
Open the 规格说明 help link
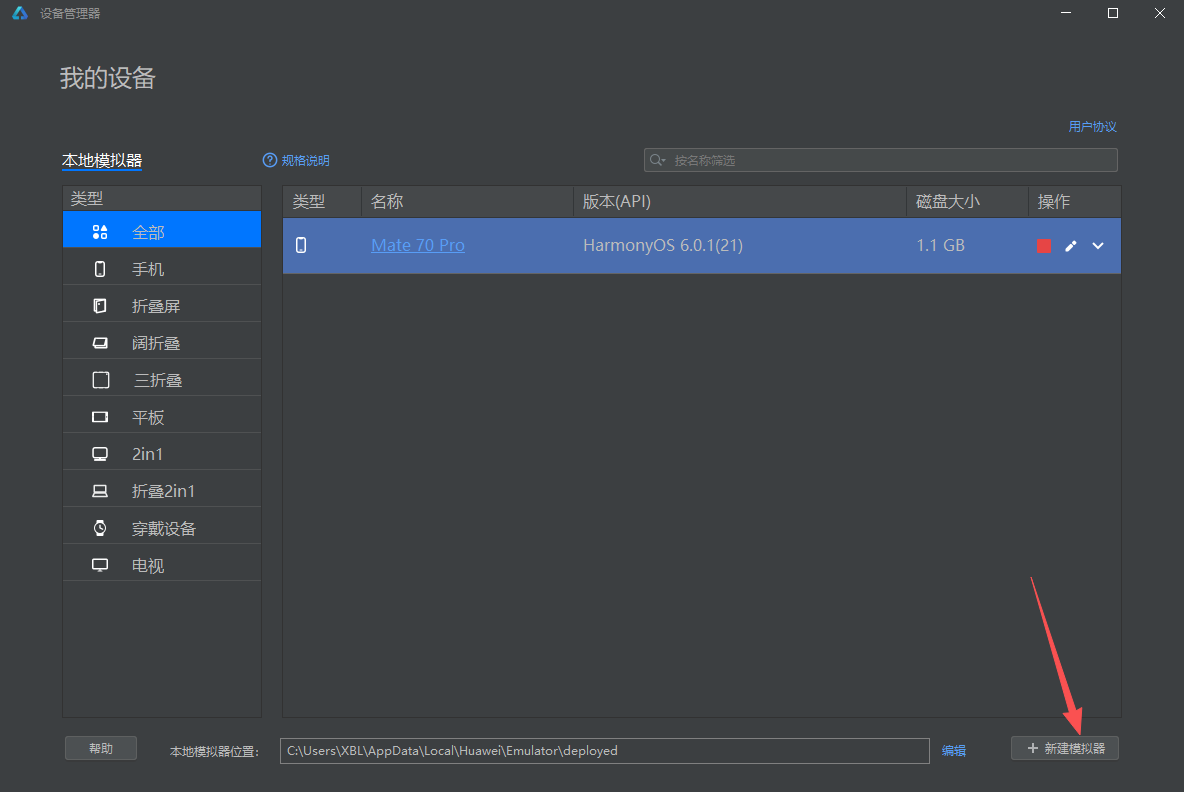(296, 160)
